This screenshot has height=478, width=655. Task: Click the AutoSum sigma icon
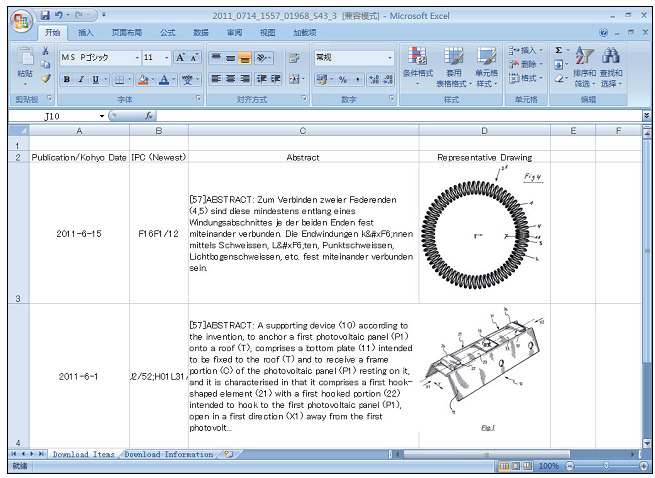pos(559,50)
